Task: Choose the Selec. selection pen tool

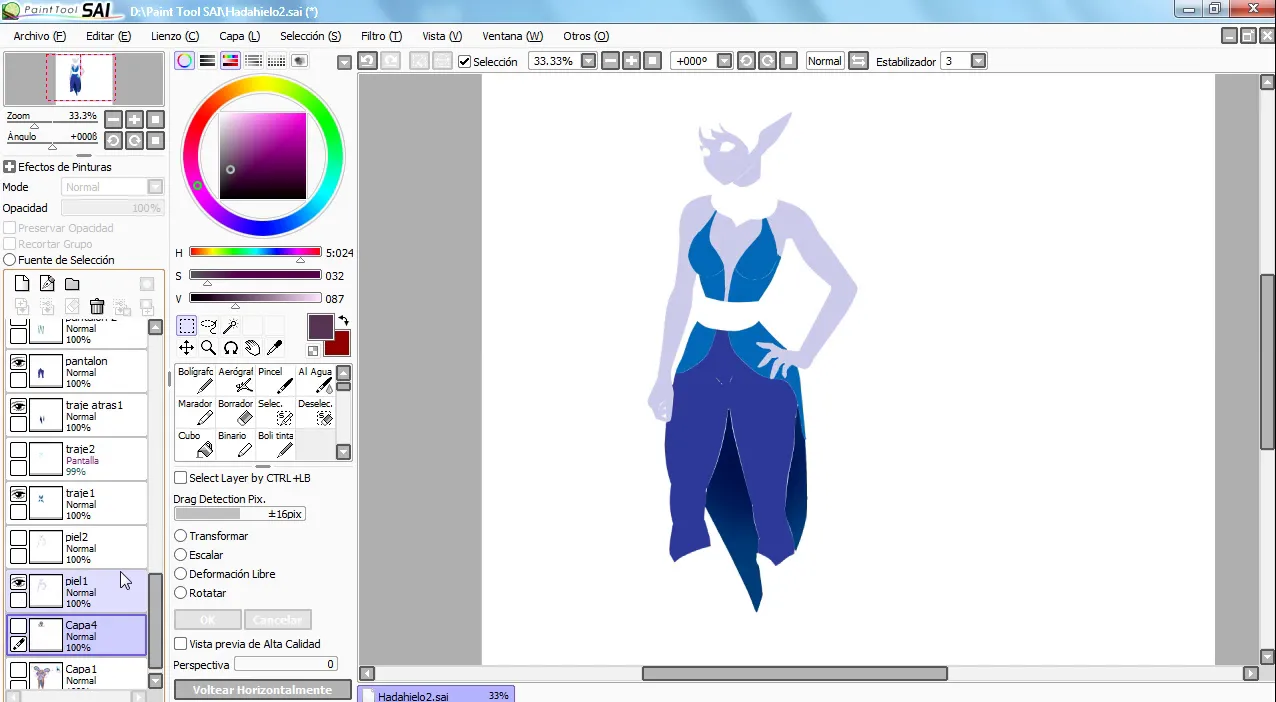Action: [275, 412]
